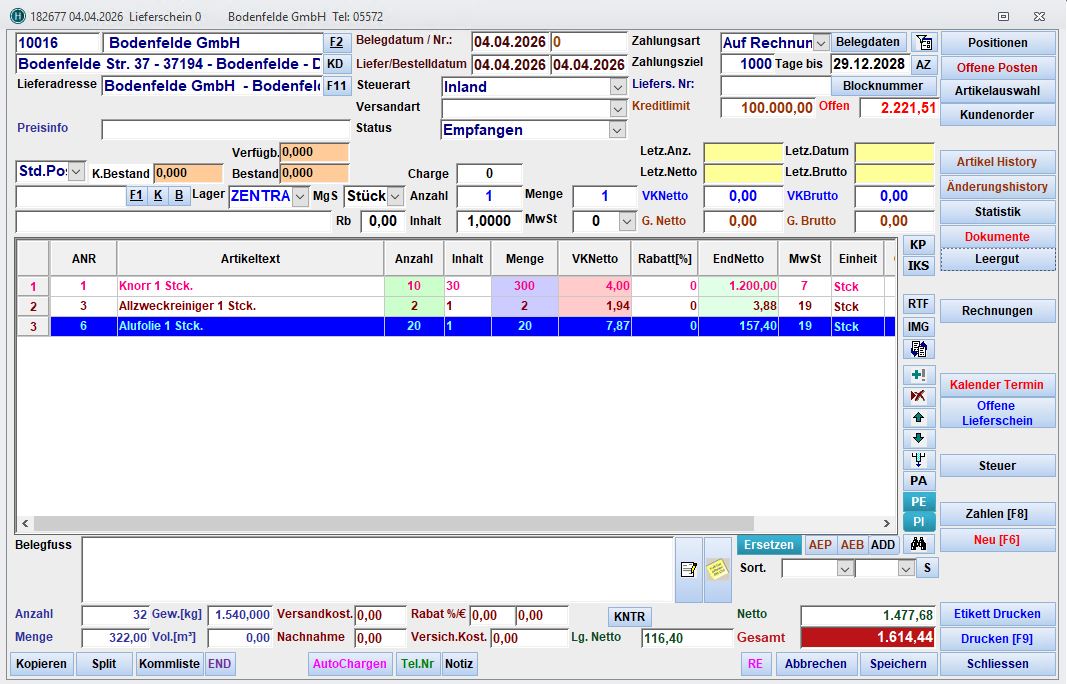Toggle the PI button
This screenshot has height=684, width=1067.
coord(918,522)
